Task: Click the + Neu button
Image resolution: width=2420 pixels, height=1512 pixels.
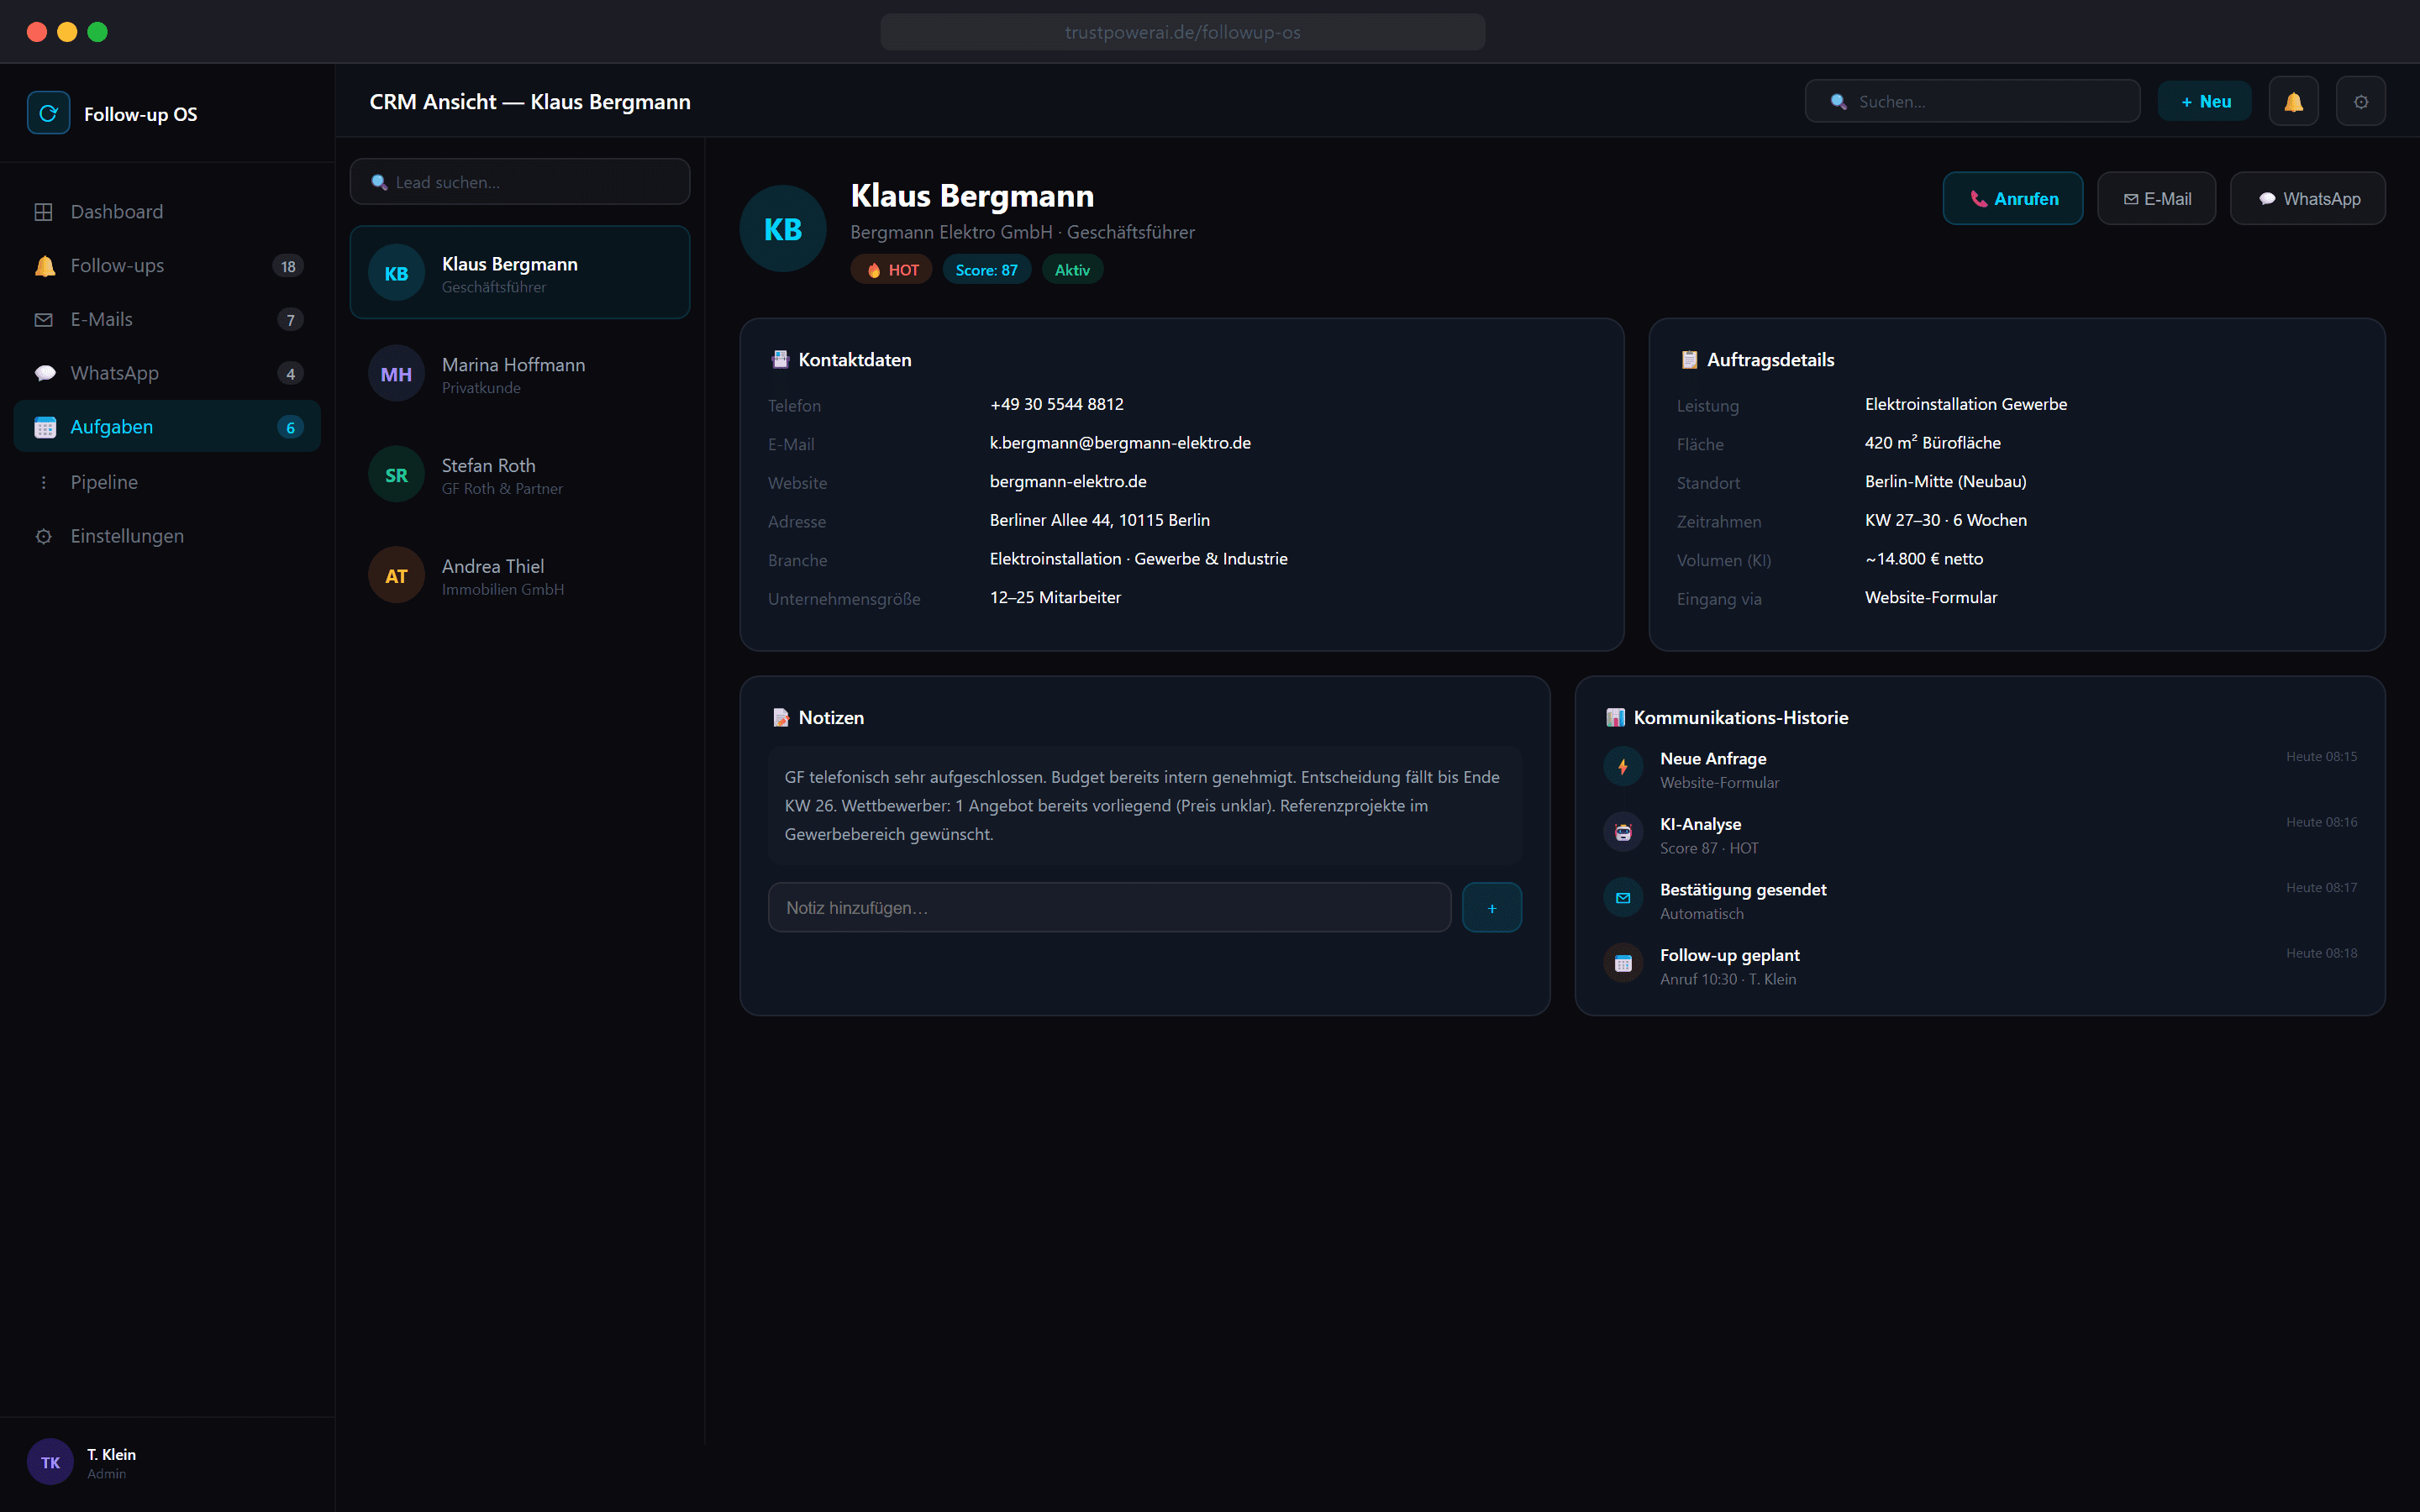Action: coord(2204,101)
